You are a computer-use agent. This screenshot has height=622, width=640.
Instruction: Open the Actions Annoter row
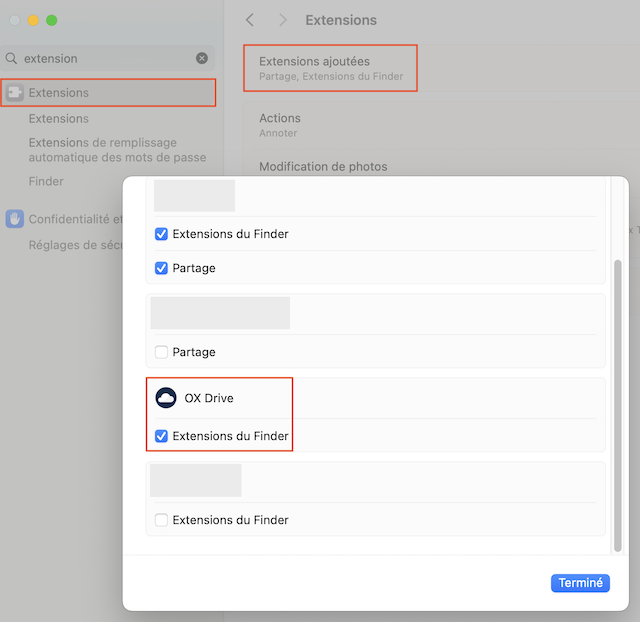tap(442, 125)
